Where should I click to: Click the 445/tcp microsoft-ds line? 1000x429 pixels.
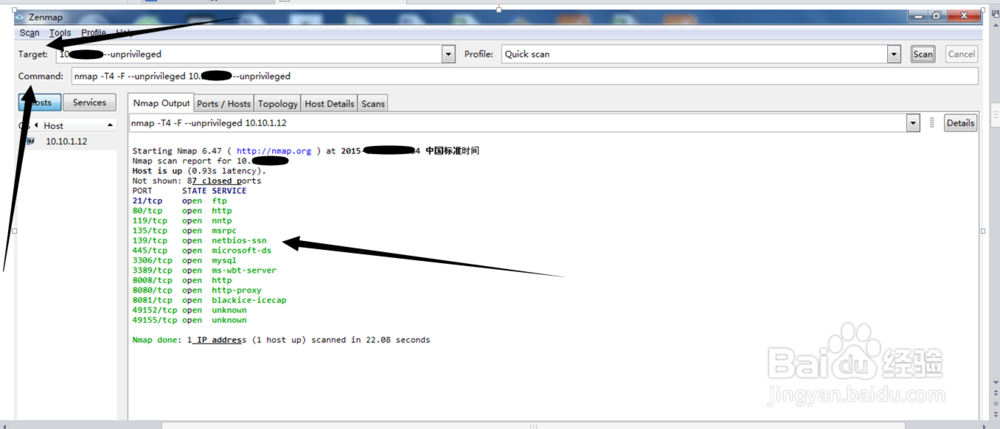click(202, 251)
